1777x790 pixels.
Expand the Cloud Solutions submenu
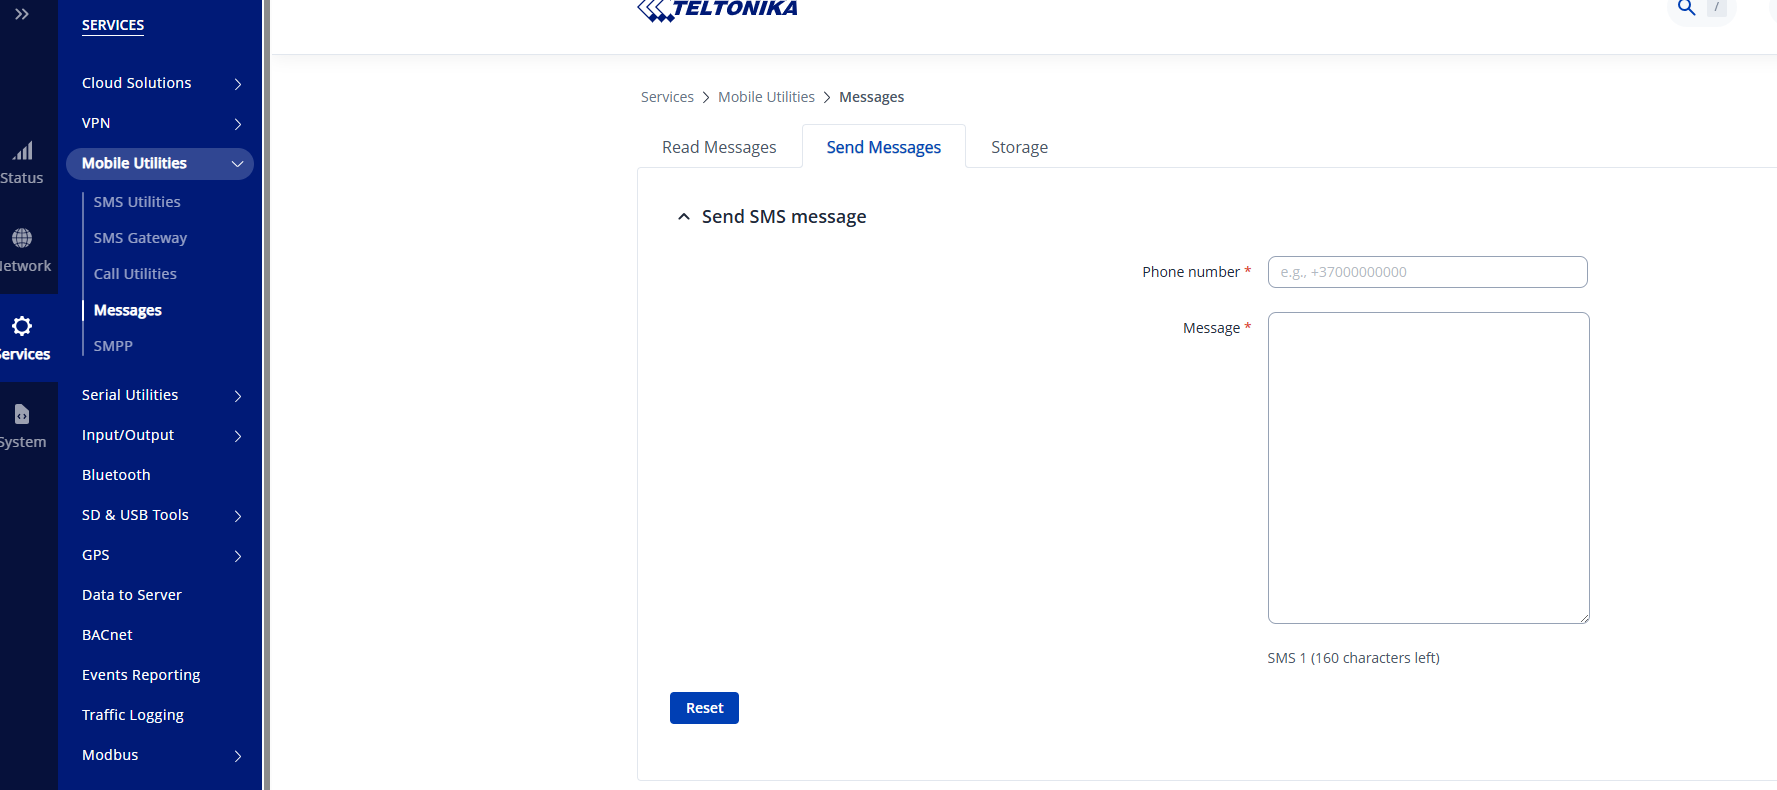[x=238, y=84]
